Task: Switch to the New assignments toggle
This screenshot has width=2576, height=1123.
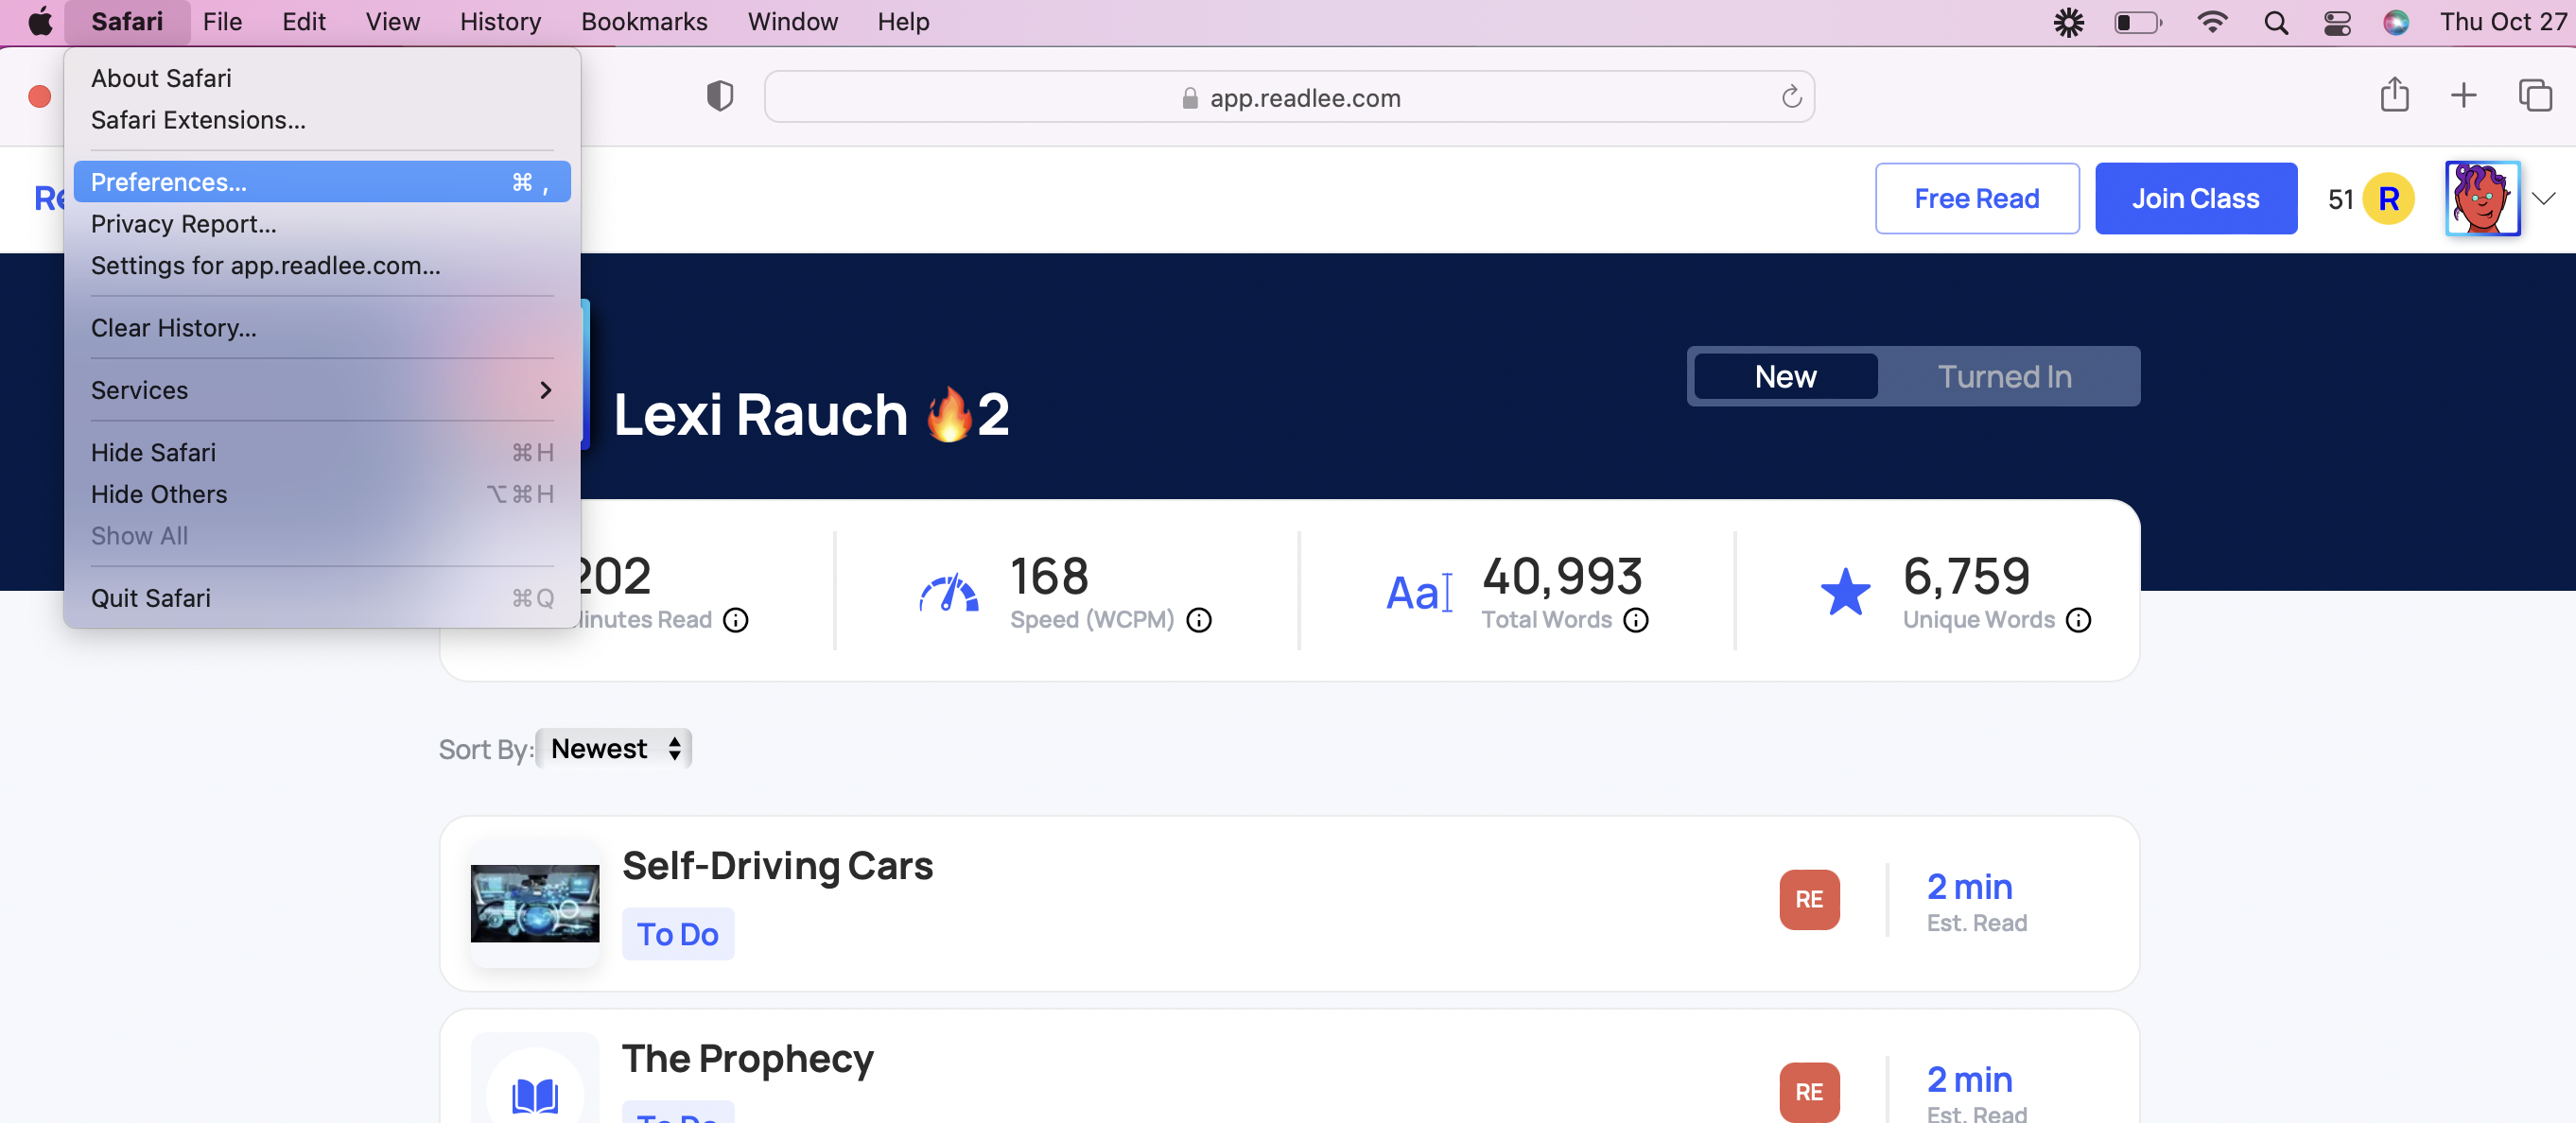Action: point(1785,376)
